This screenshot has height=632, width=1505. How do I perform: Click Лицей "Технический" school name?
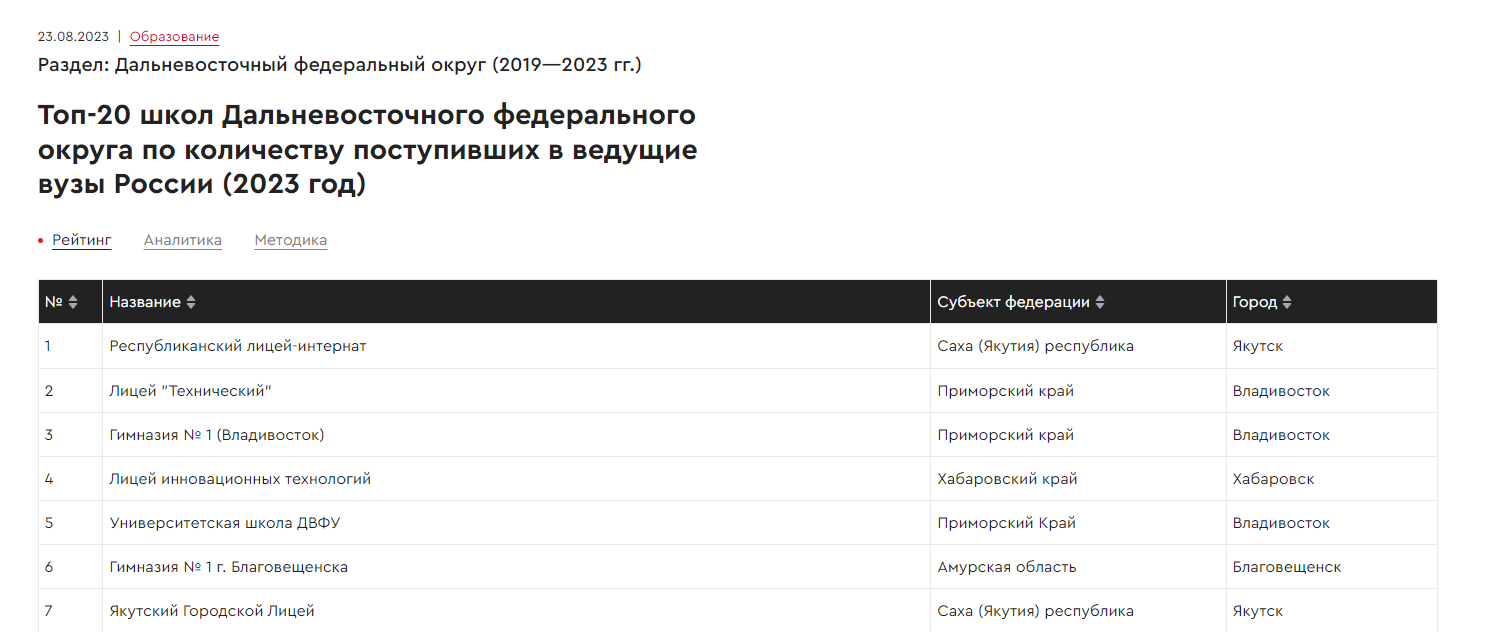coord(190,391)
